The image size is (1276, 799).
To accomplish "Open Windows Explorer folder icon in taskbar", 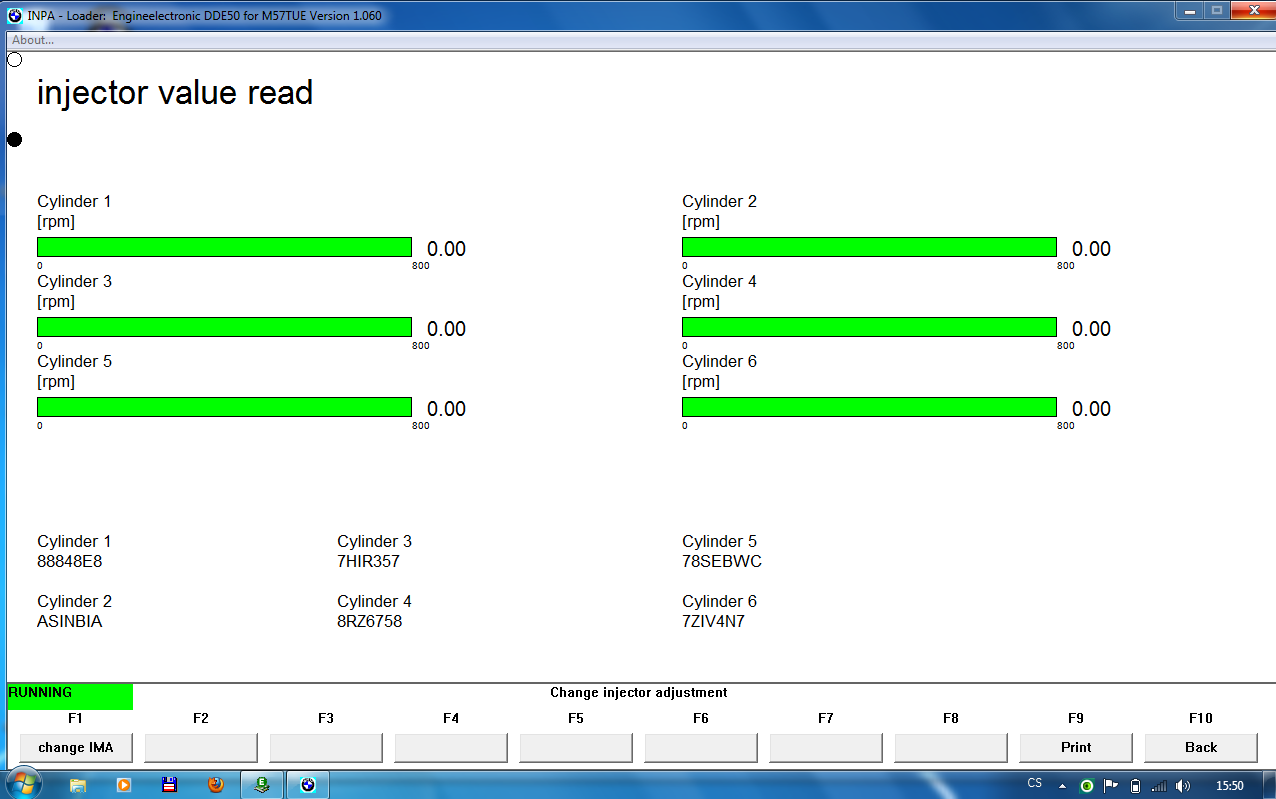I will 77,785.
